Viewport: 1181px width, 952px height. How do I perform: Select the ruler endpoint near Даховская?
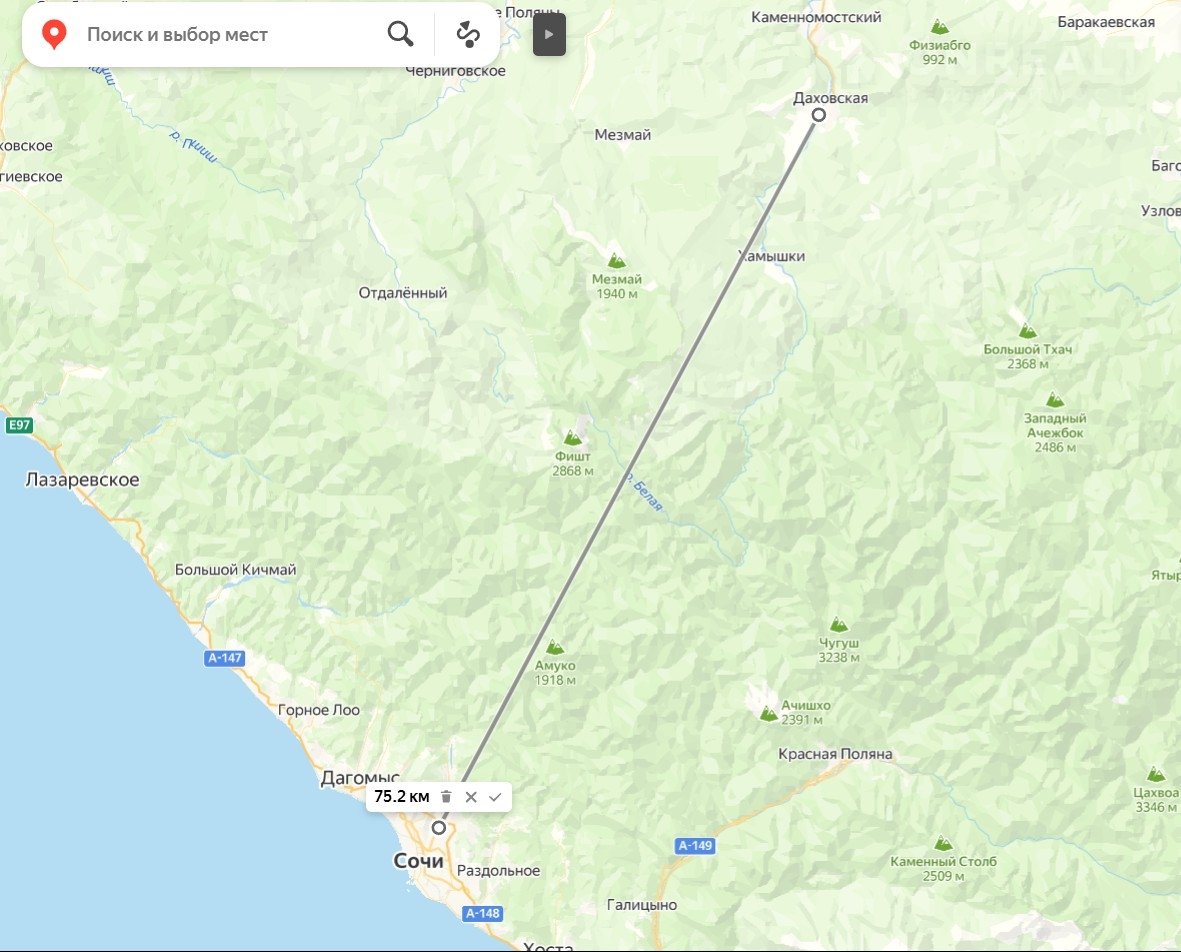coord(819,114)
